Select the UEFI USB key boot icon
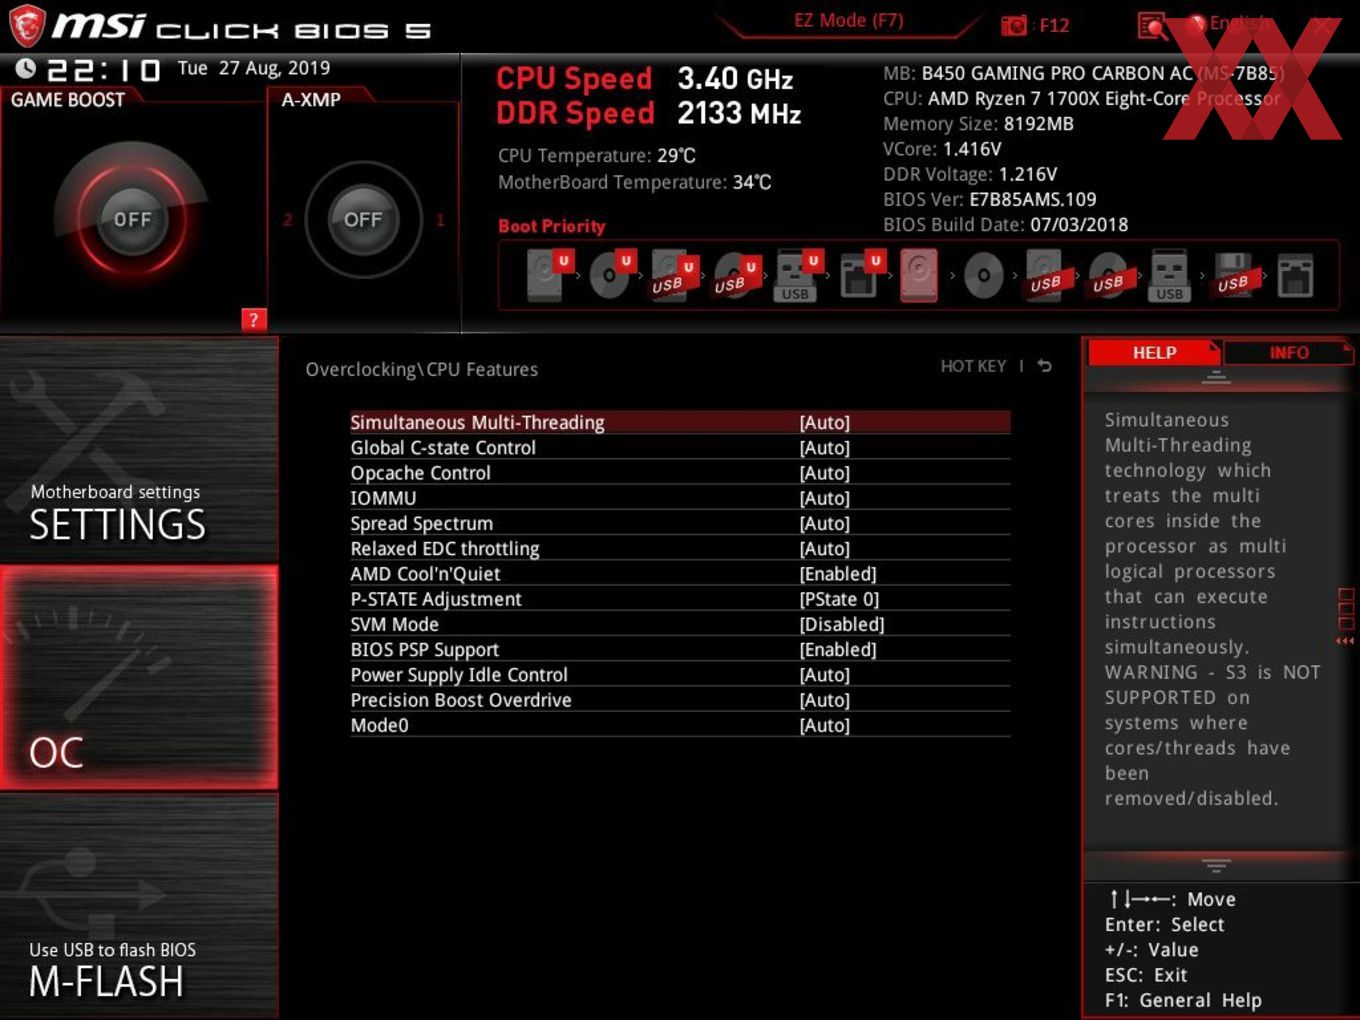 click(797, 275)
